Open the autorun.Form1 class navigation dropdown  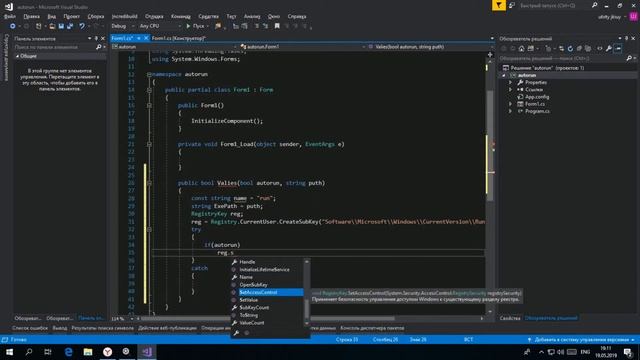[x=302, y=47]
